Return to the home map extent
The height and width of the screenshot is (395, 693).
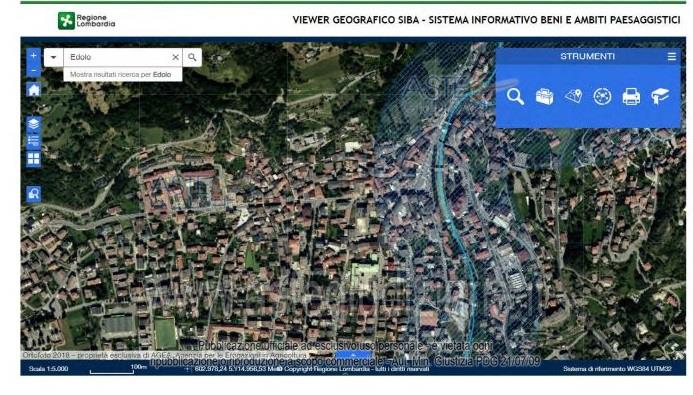tap(34, 90)
